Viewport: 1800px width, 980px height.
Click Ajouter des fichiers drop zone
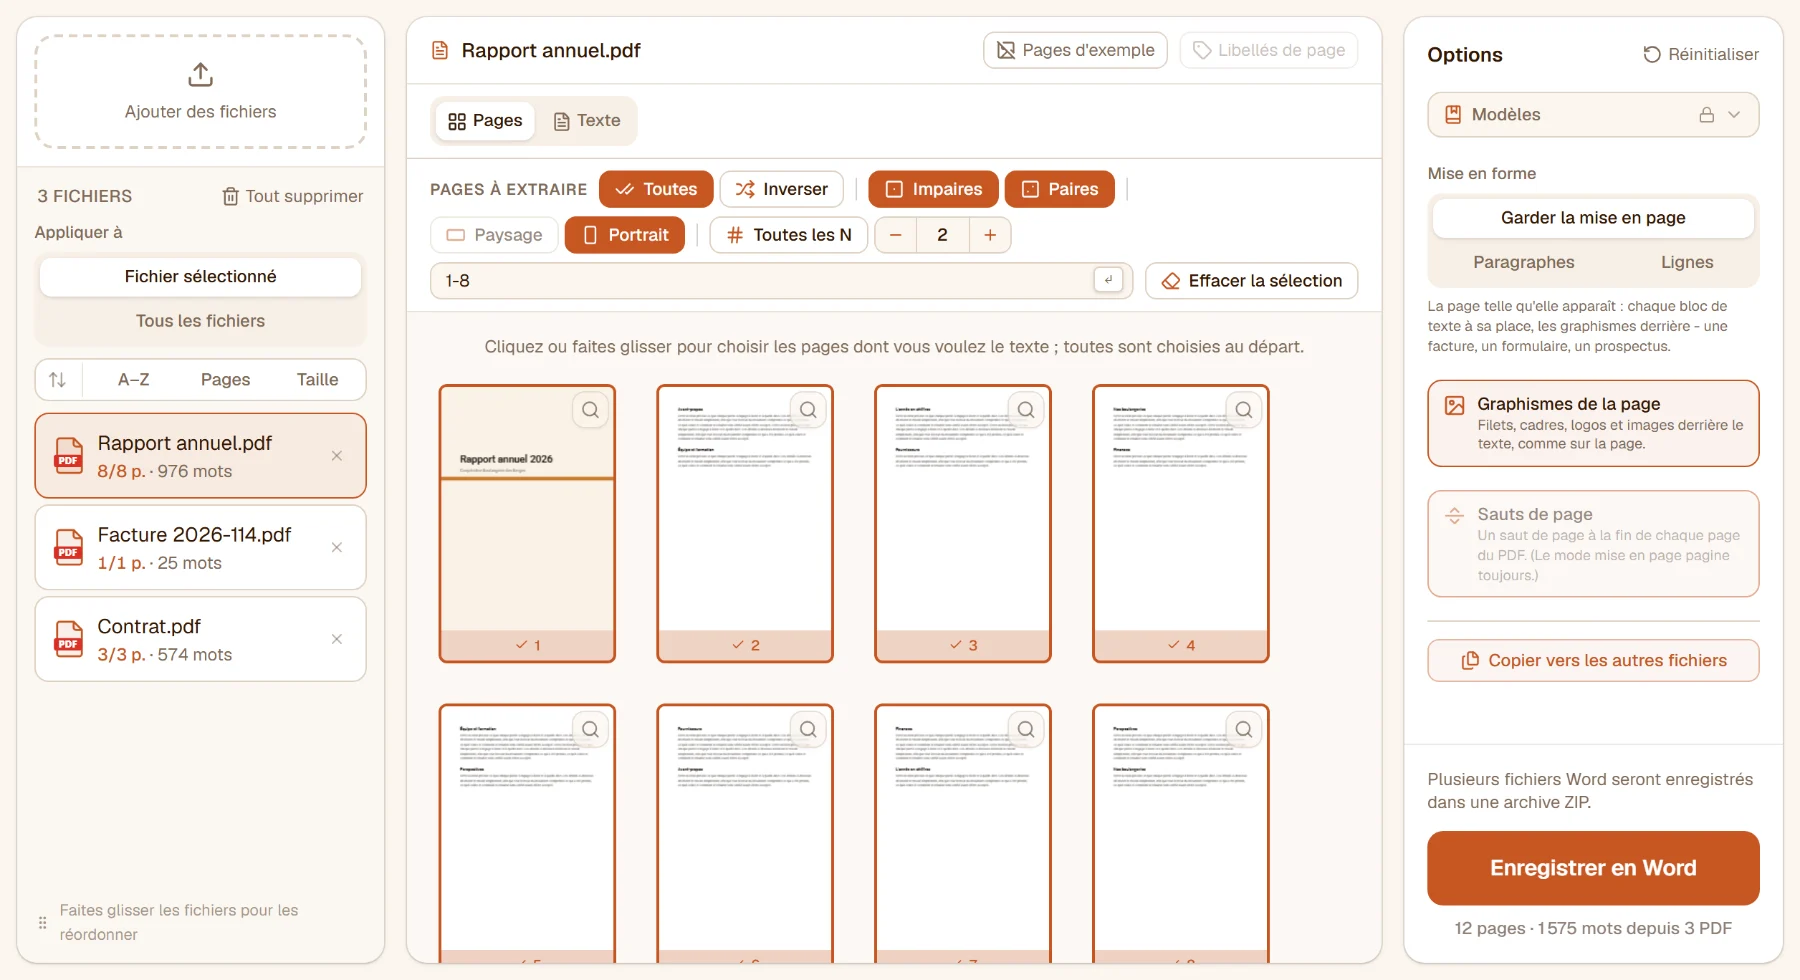pyautogui.click(x=200, y=92)
